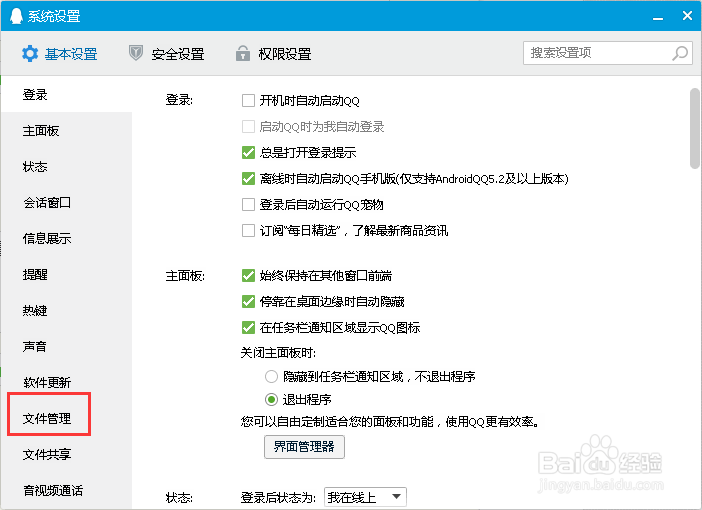Uncheck 在任务栏通知区域显示QQ图标

click(x=248, y=327)
